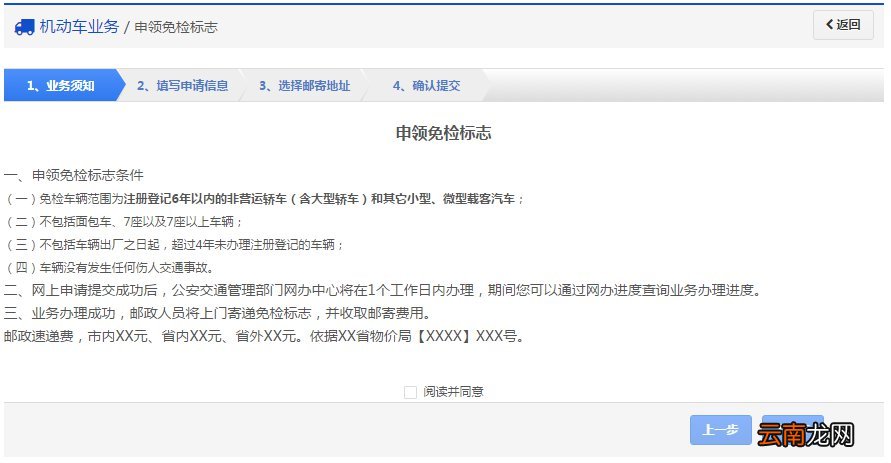Click the 邮政速递费 fee line
The image size is (891, 463).
264,336
